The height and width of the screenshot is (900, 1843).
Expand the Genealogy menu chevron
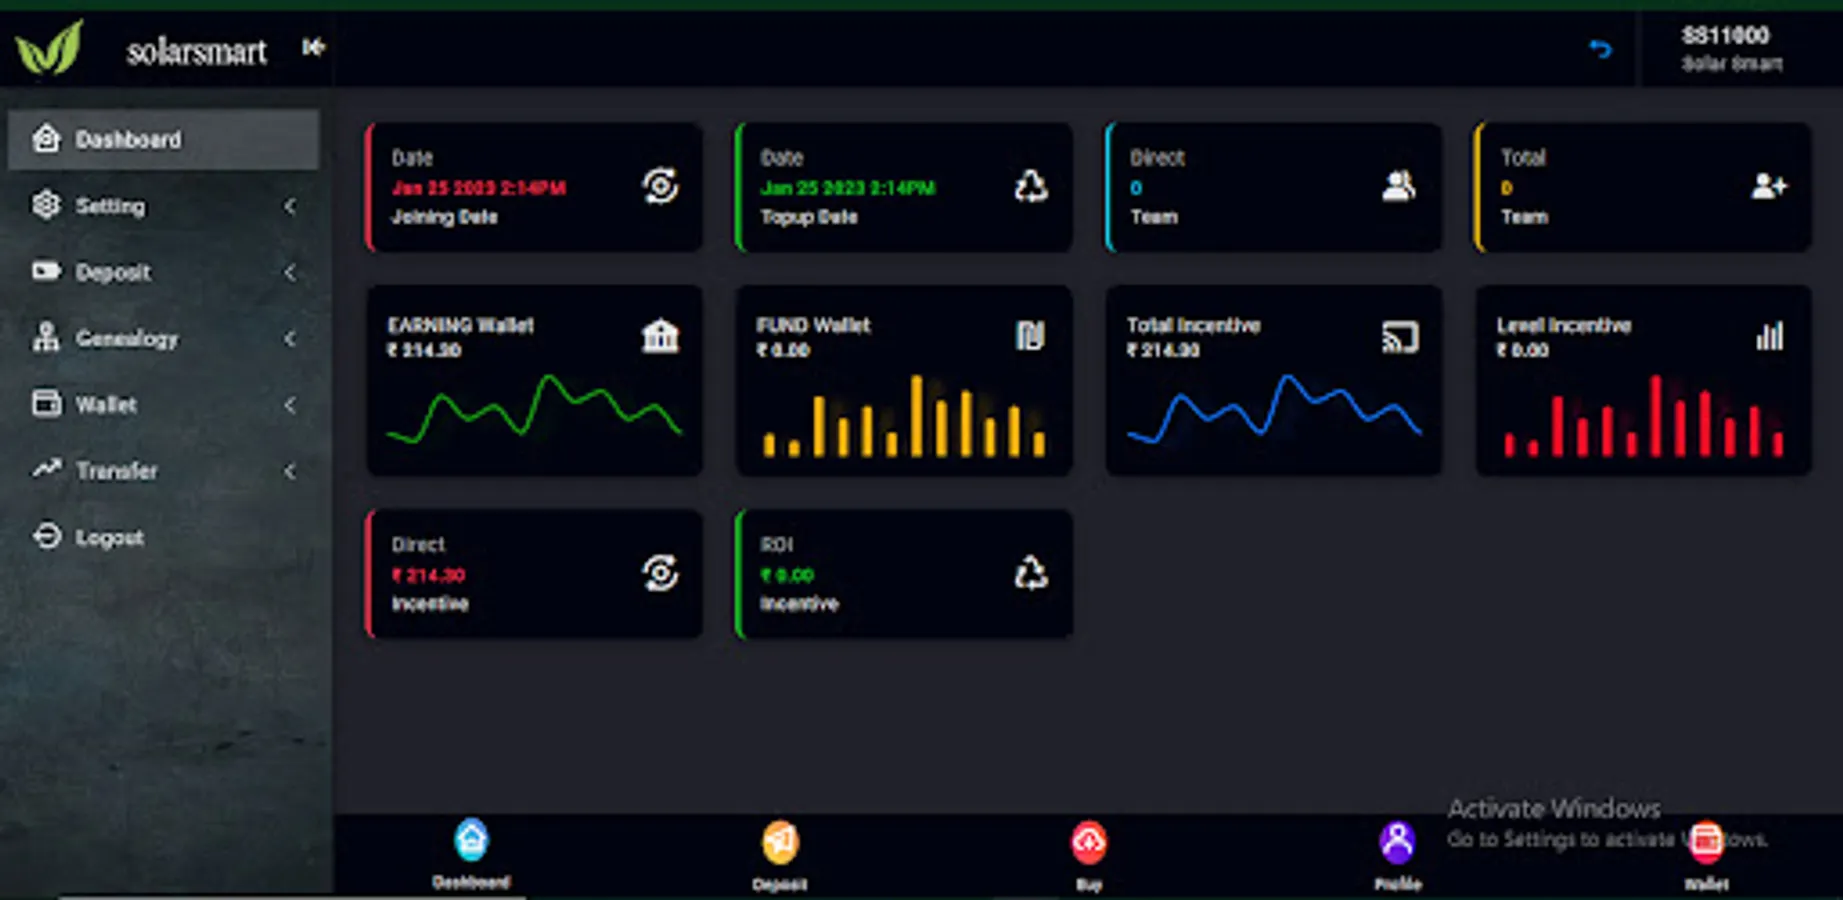(x=290, y=339)
